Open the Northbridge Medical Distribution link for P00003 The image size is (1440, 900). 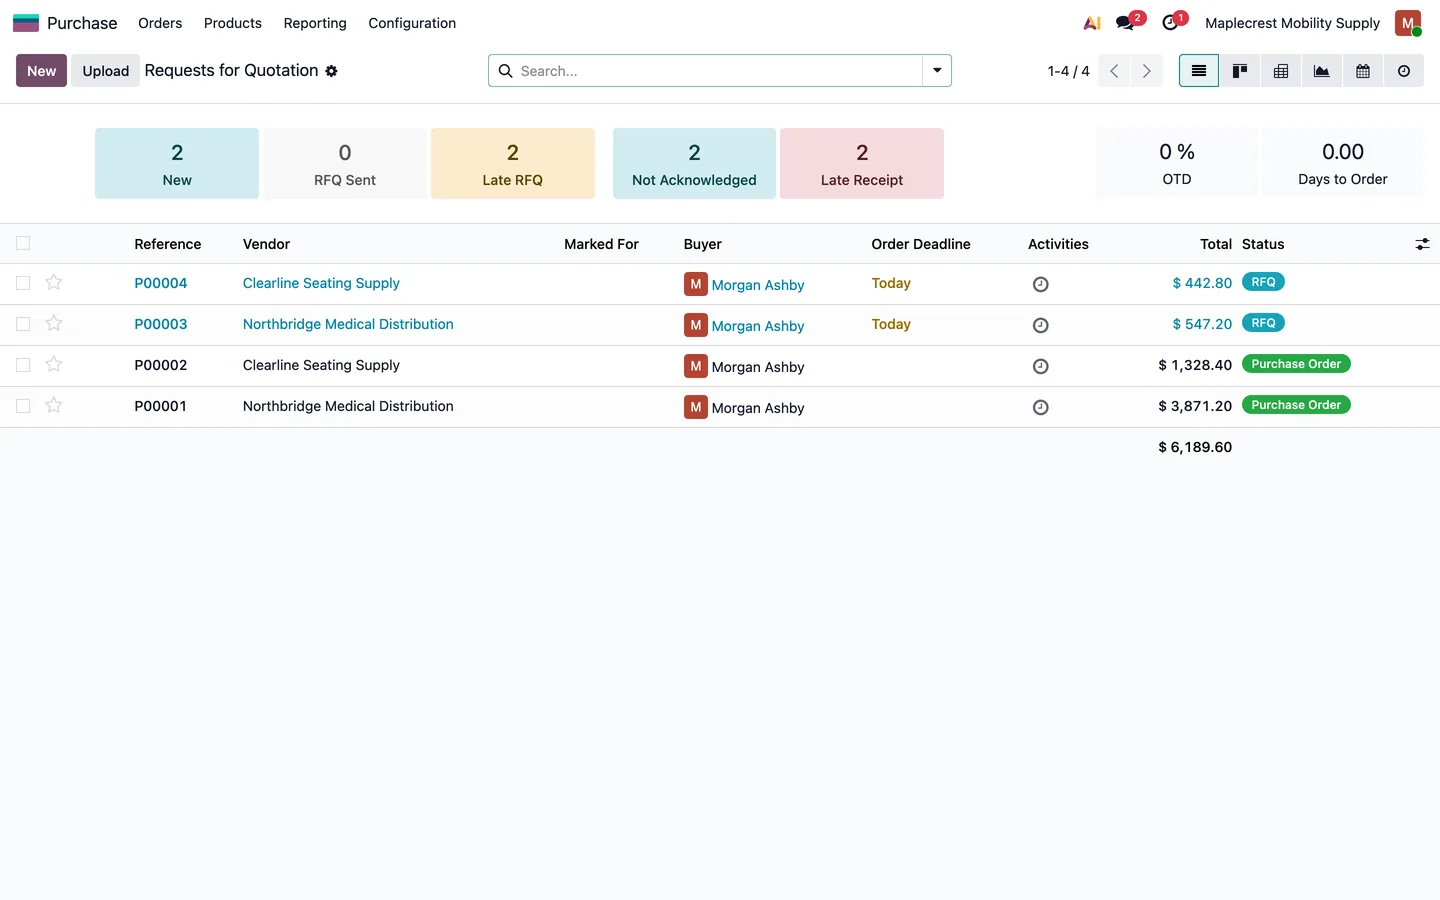tap(348, 324)
